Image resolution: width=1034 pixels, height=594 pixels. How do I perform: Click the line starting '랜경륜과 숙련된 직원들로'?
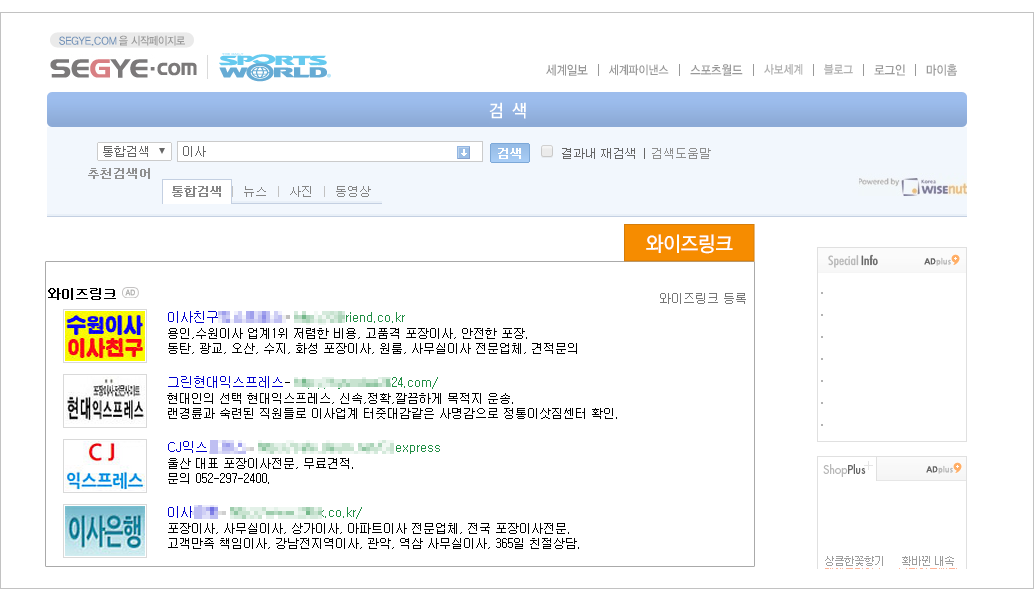click(392, 413)
